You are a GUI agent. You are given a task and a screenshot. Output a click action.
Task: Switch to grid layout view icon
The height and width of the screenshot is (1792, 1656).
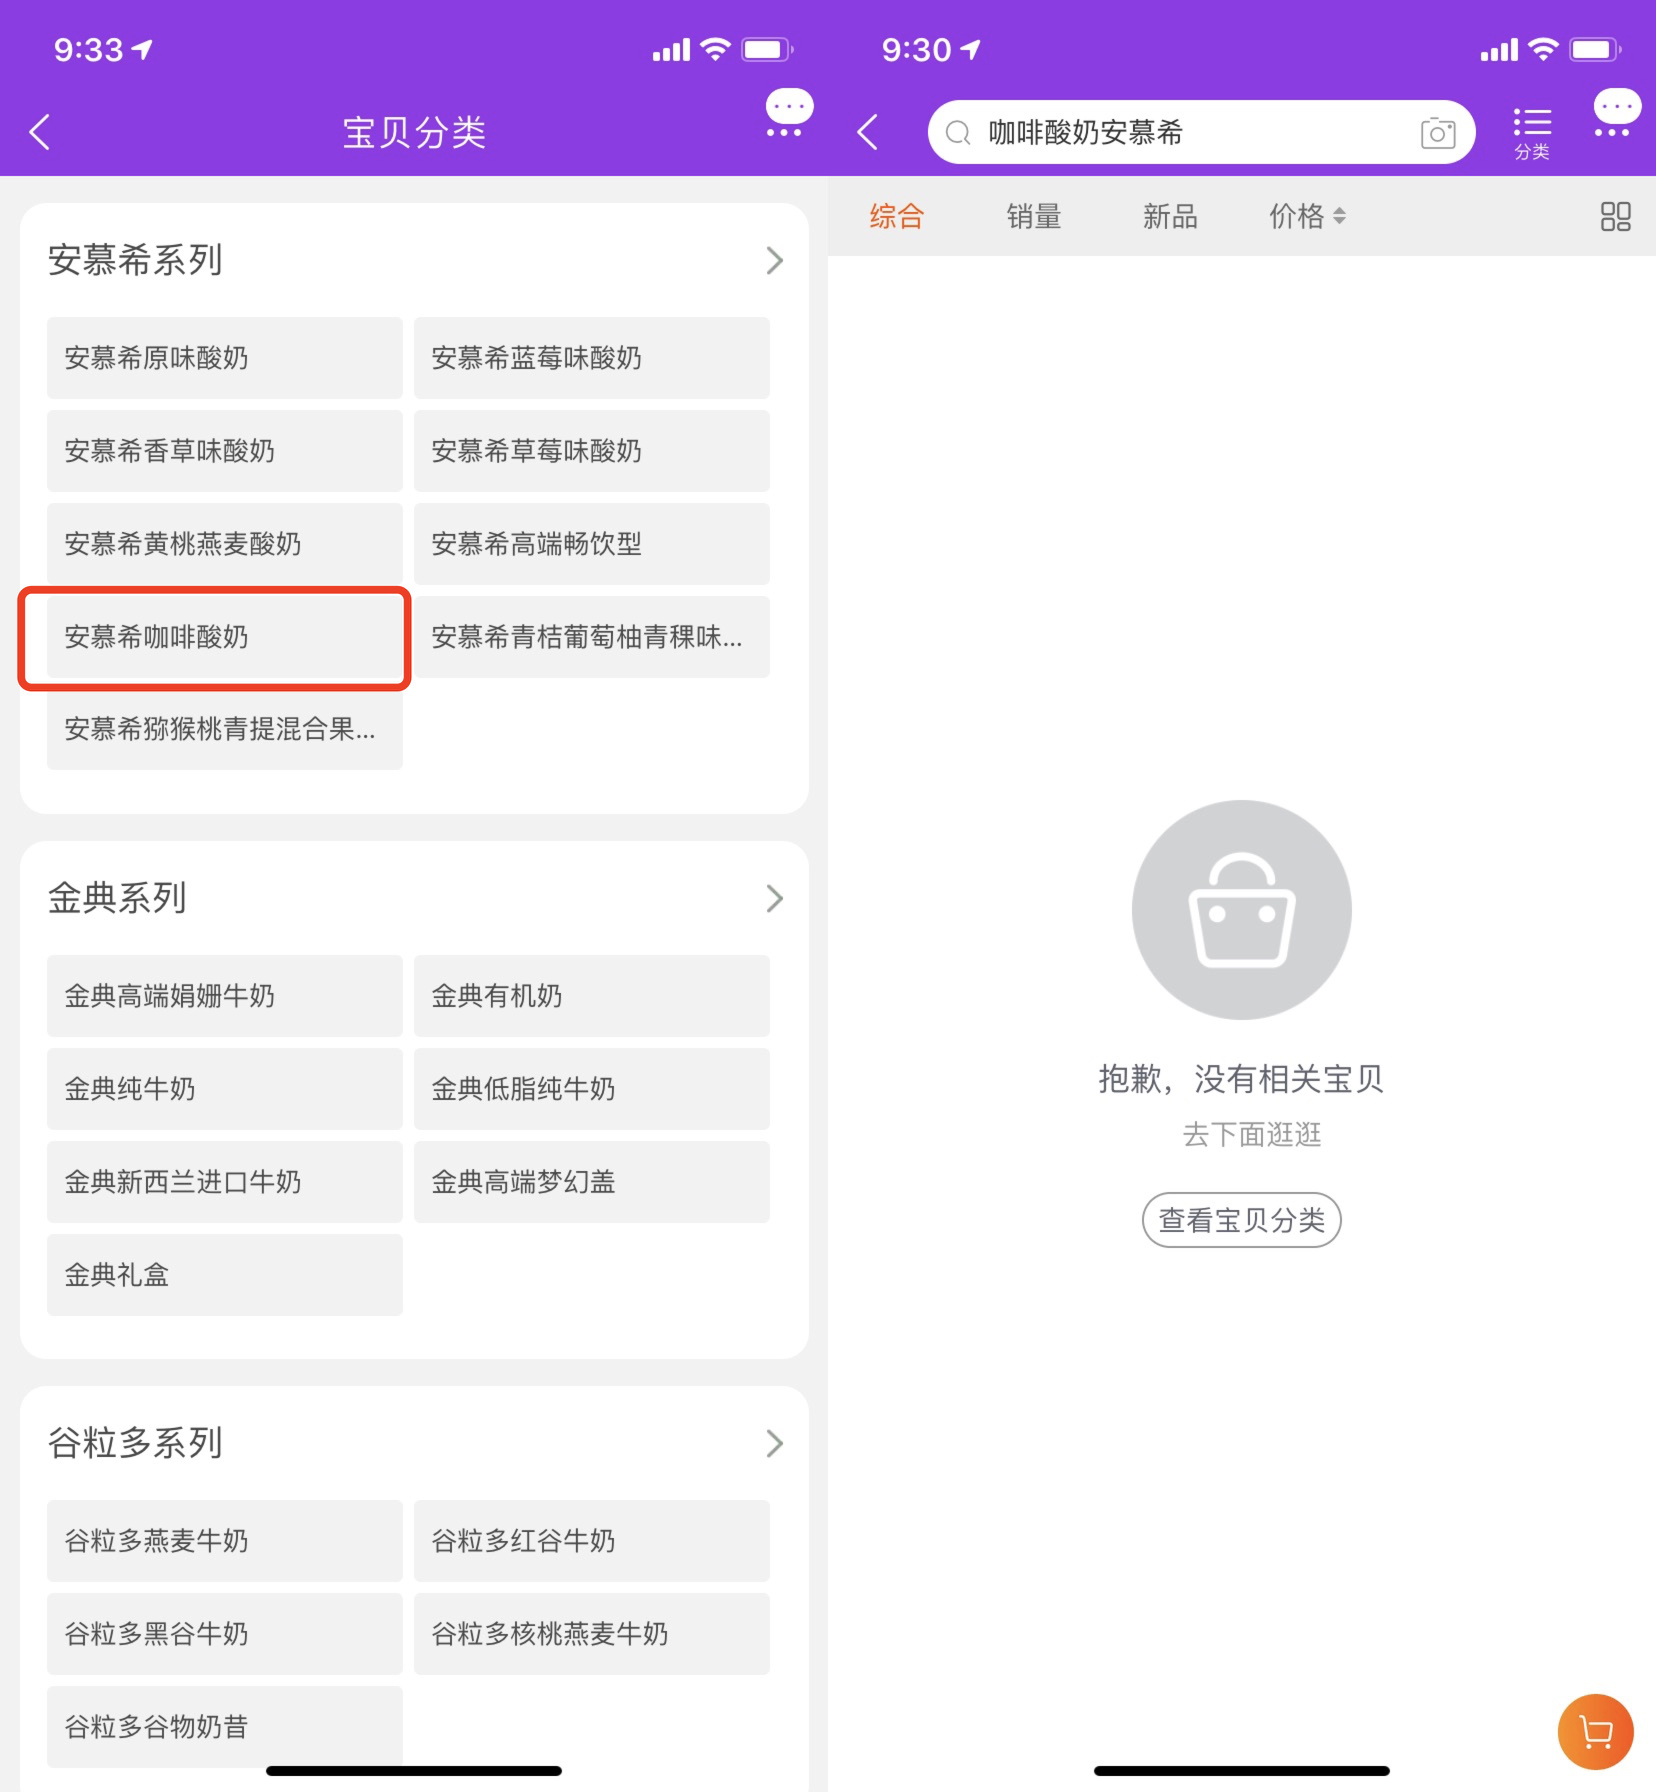[x=1614, y=216]
